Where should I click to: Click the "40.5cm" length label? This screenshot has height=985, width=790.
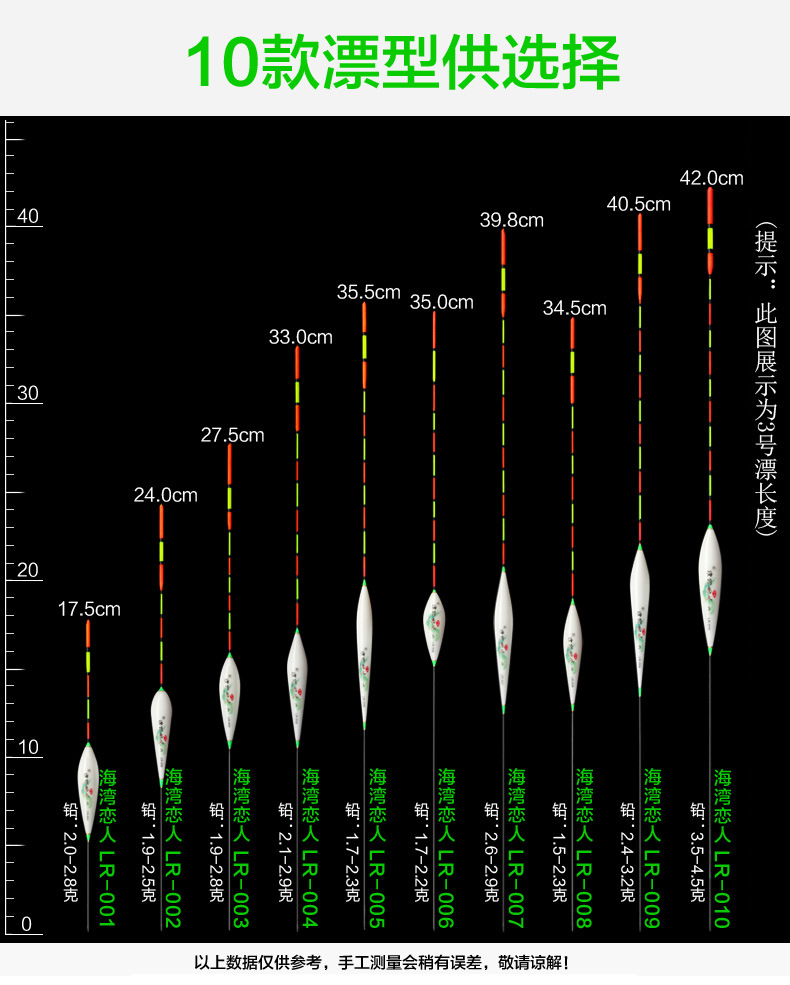coord(639,204)
